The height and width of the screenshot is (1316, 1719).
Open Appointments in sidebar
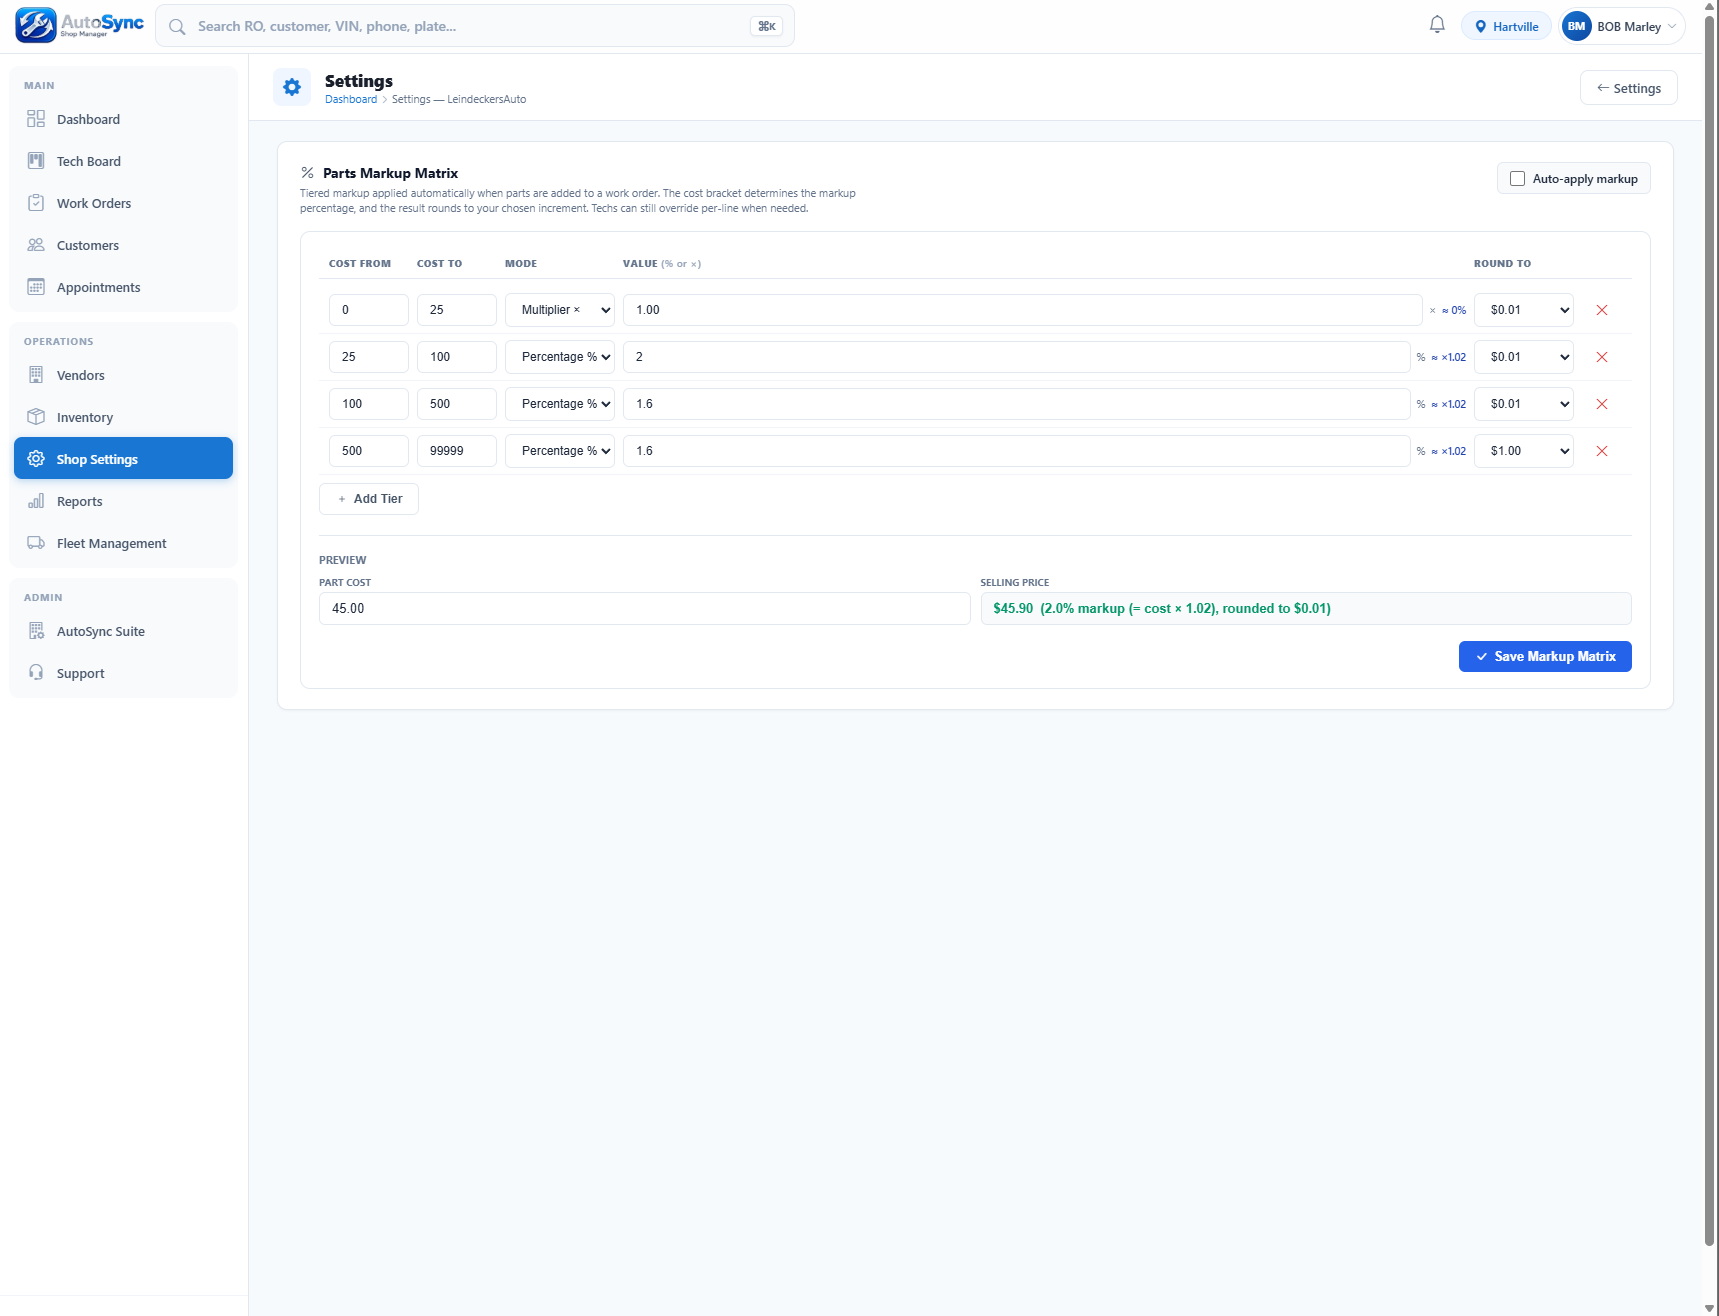123,287
